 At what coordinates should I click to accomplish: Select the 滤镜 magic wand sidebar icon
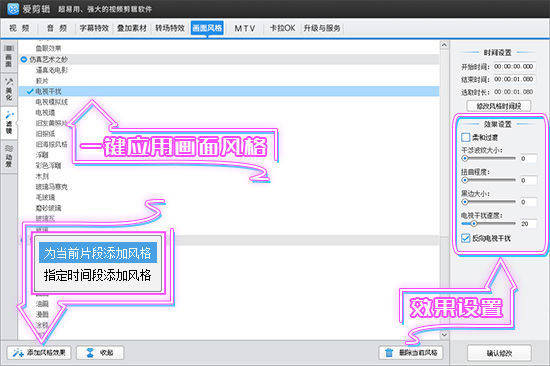[x=9, y=122]
